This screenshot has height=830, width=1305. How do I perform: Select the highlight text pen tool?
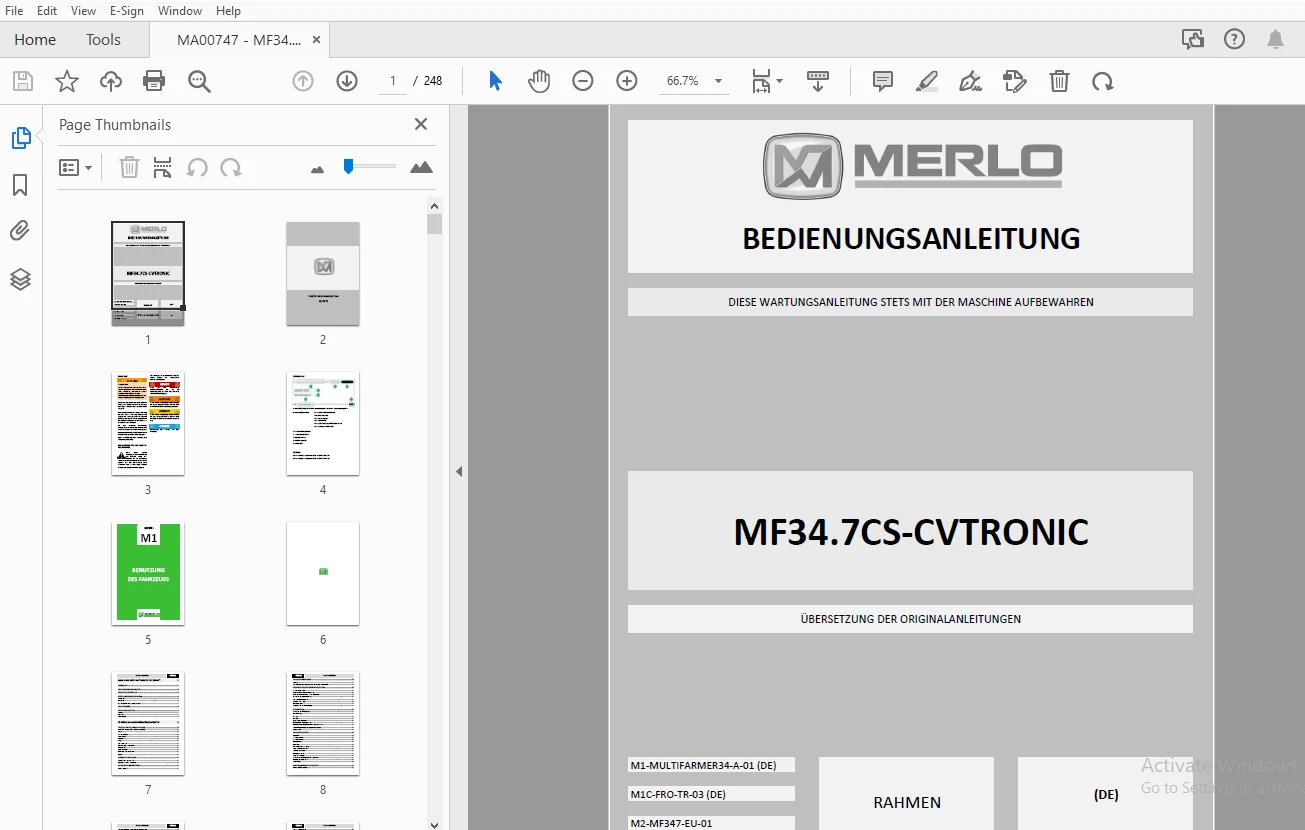(927, 81)
